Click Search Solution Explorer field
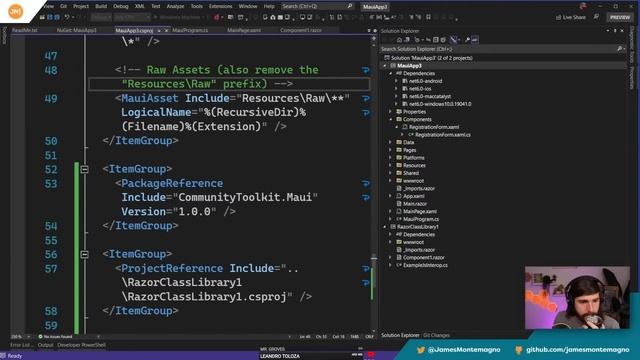 [503, 49]
